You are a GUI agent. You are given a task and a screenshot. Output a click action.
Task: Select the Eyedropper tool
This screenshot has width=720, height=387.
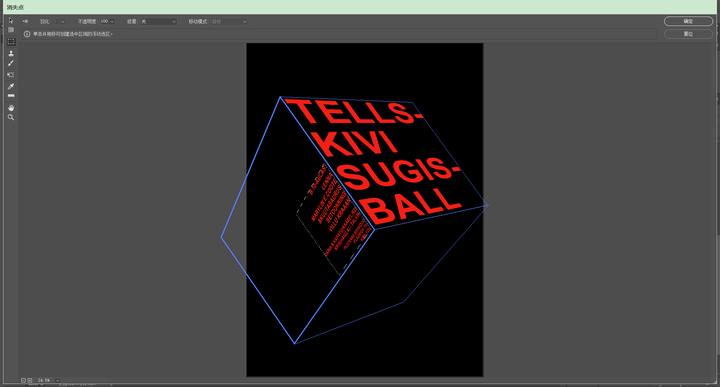click(11, 86)
